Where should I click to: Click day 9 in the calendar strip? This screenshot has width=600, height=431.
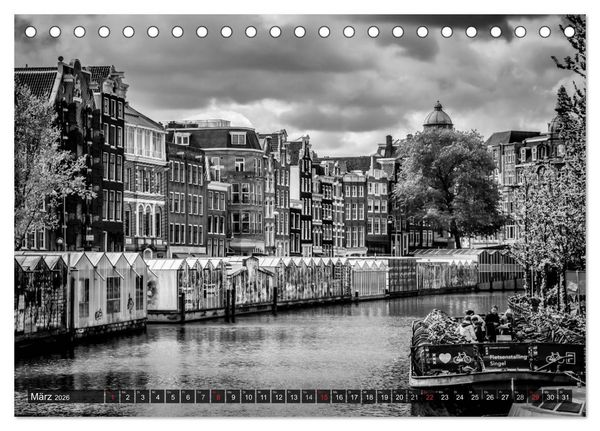point(233,397)
